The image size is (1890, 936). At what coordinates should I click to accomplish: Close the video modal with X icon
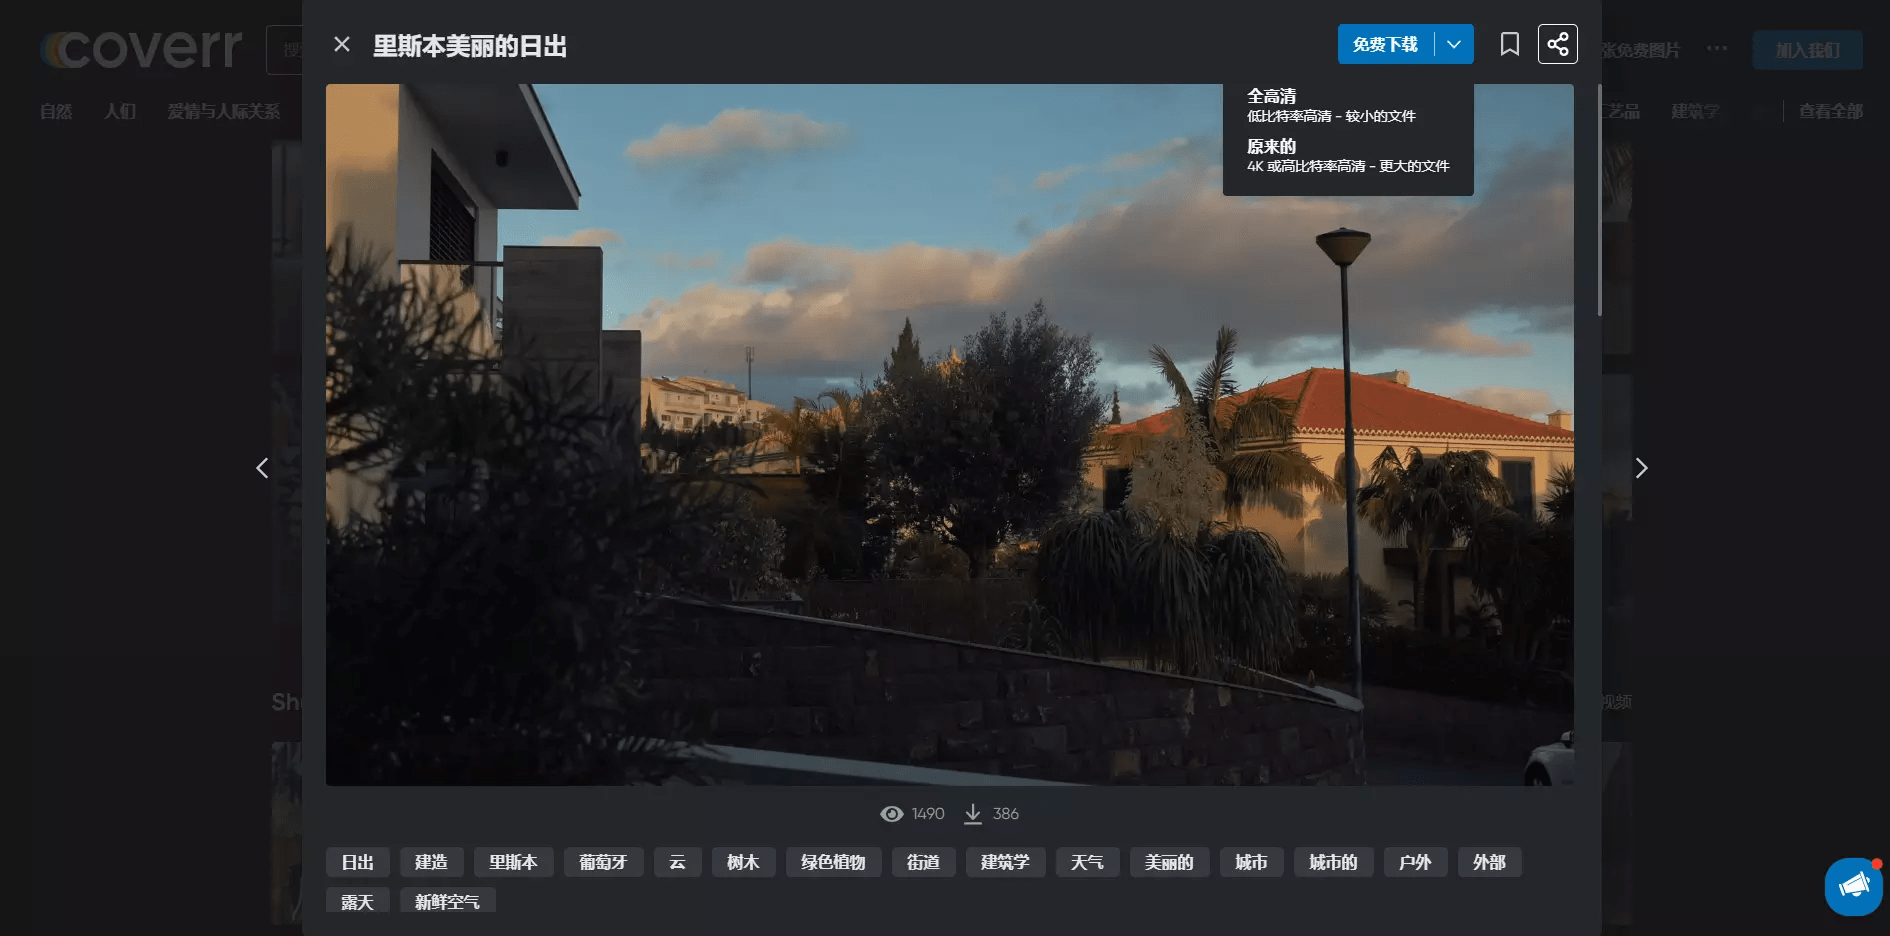coord(342,44)
